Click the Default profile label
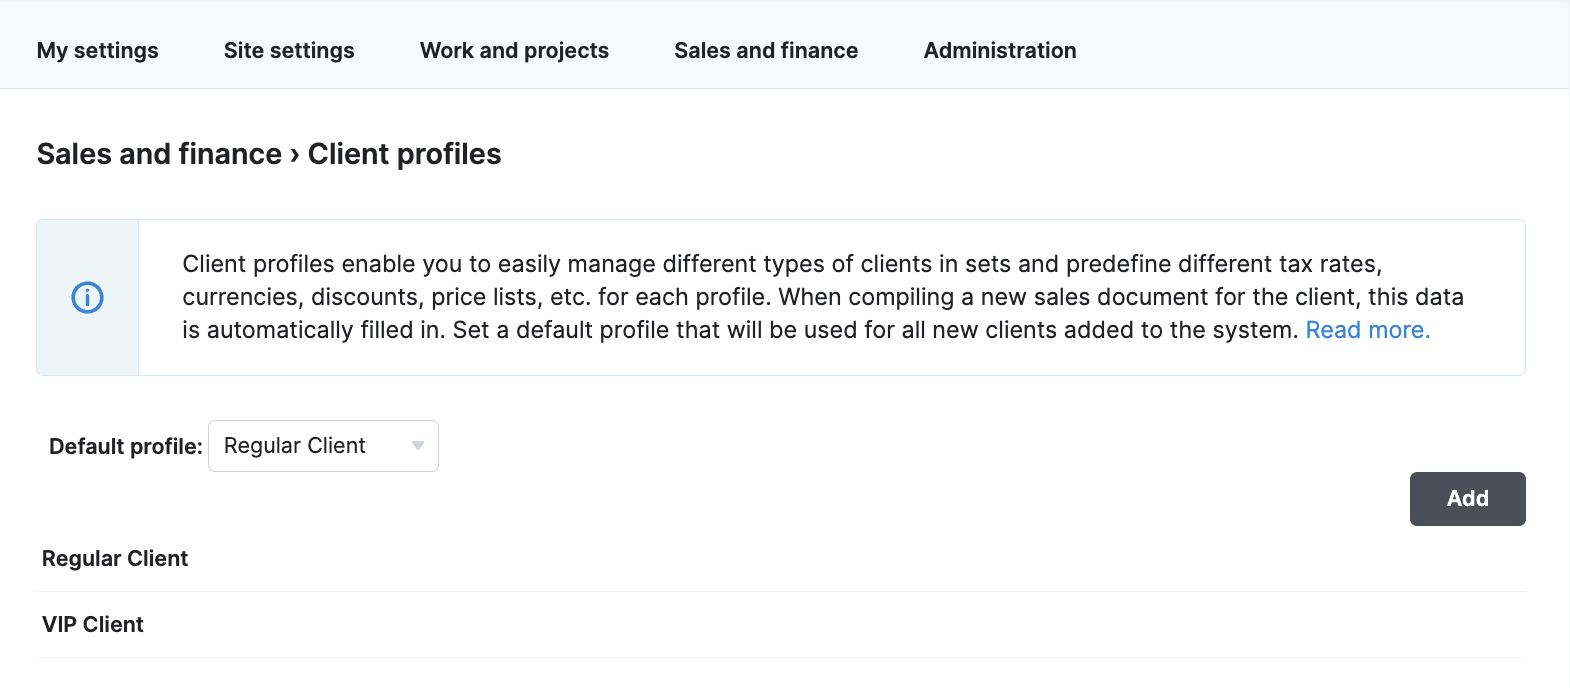The width and height of the screenshot is (1570, 688). pos(126,446)
